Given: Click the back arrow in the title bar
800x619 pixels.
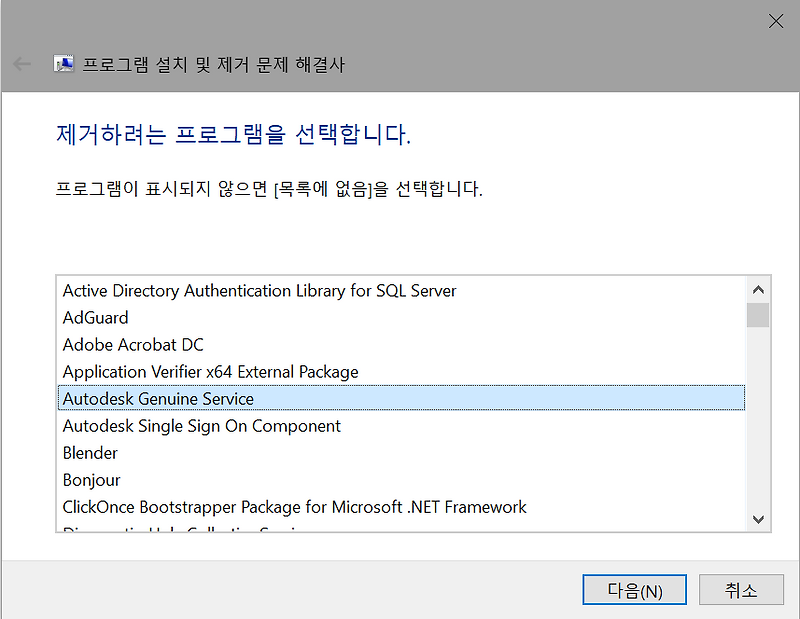Looking at the screenshot, I should pyautogui.click(x=22, y=64).
